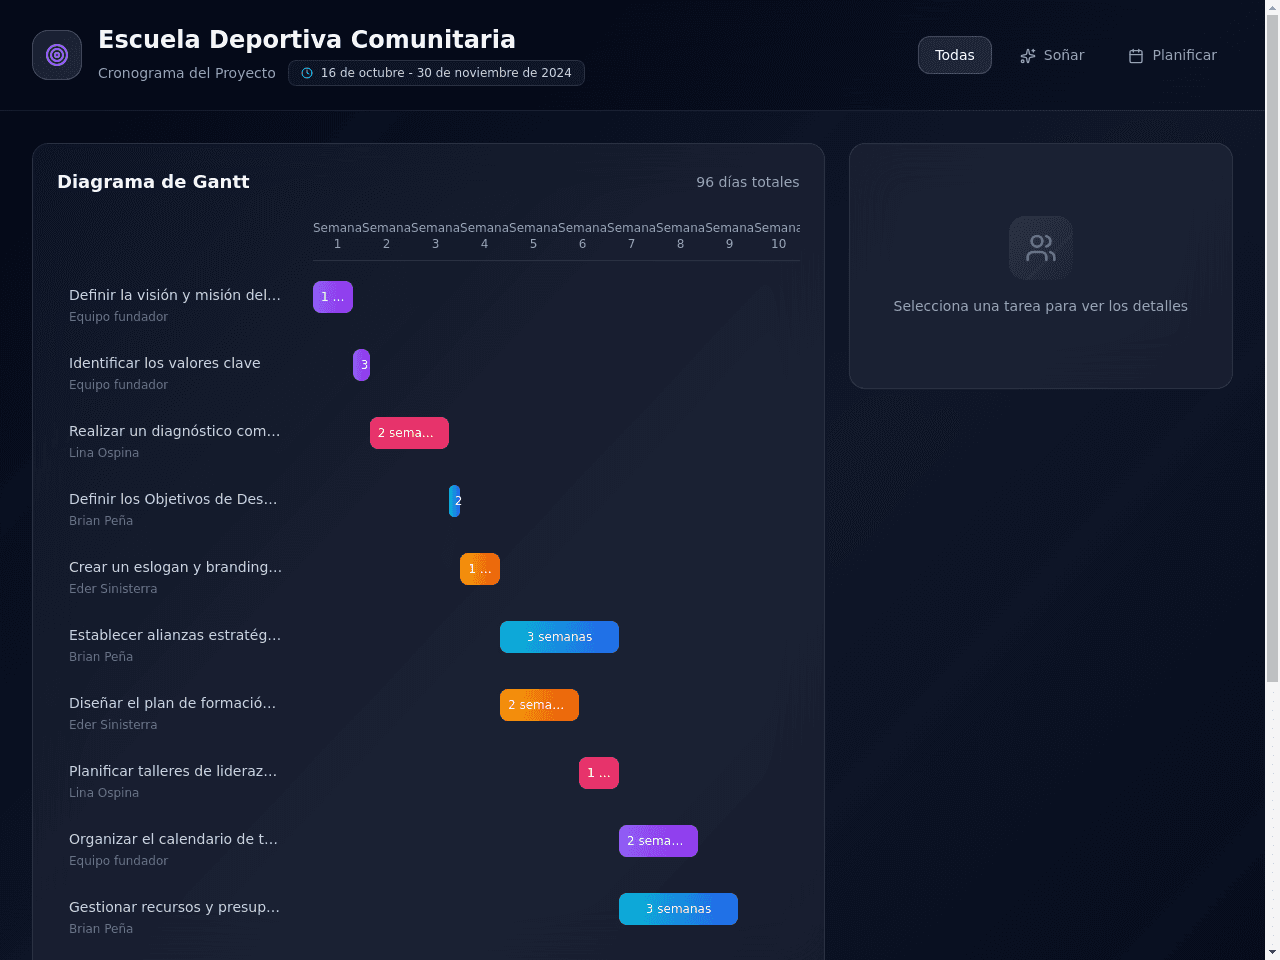Click the Escuela Deportiva Comunitaria title
The image size is (1280, 960).
[307, 39]
